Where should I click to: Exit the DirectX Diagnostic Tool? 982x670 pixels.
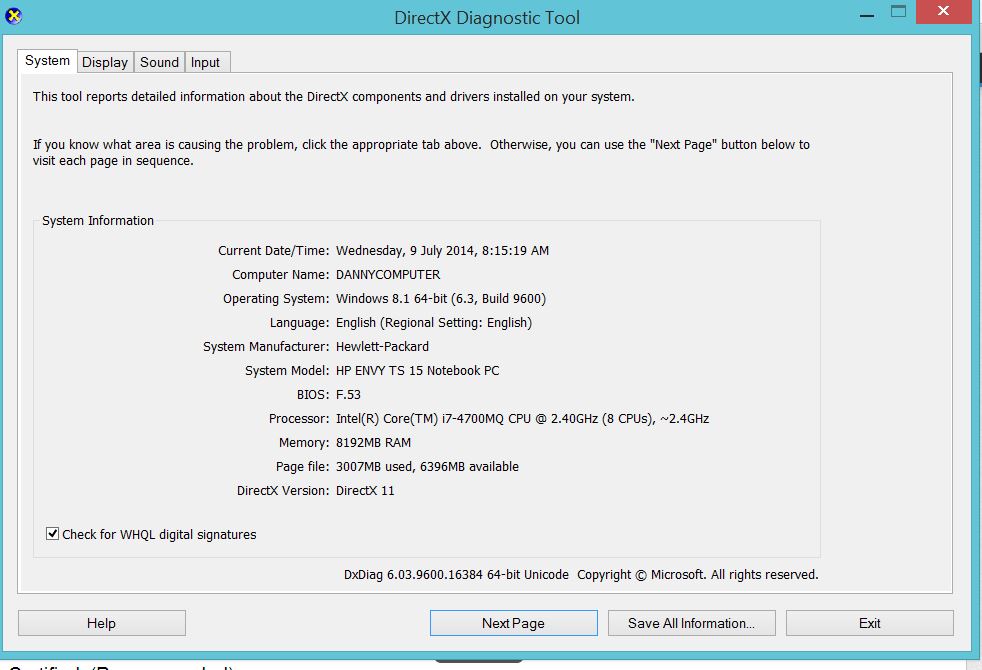pyautogui.click(x=870, y=623)
